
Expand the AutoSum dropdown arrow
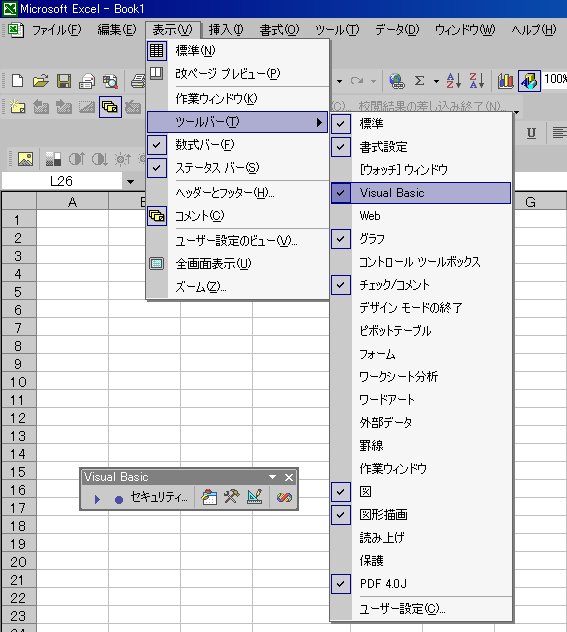click(436, 81)
